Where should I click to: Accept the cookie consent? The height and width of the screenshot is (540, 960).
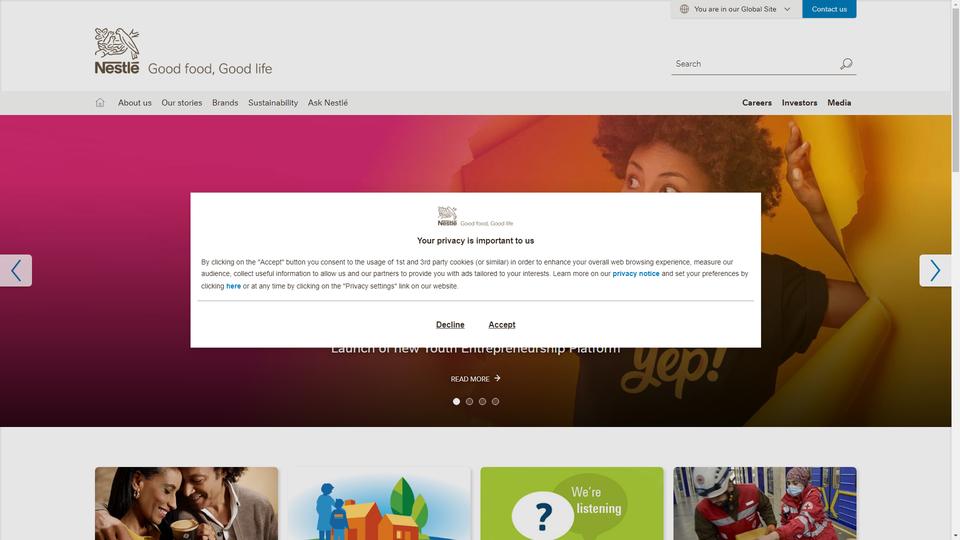(x=501, y=325)
